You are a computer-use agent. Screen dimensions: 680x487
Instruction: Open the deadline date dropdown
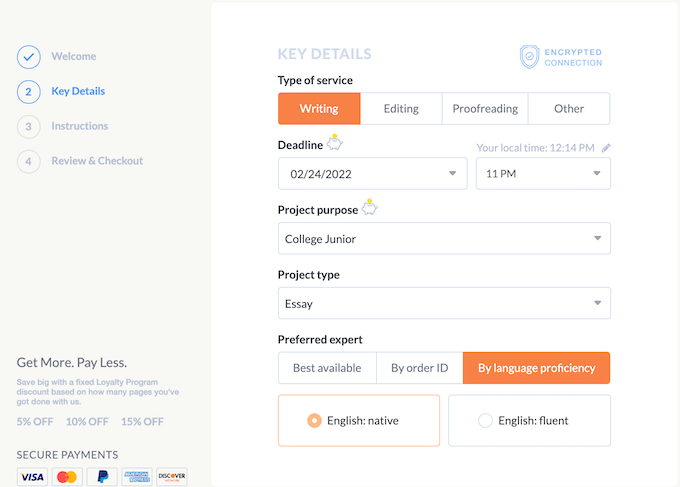(372, 174)
